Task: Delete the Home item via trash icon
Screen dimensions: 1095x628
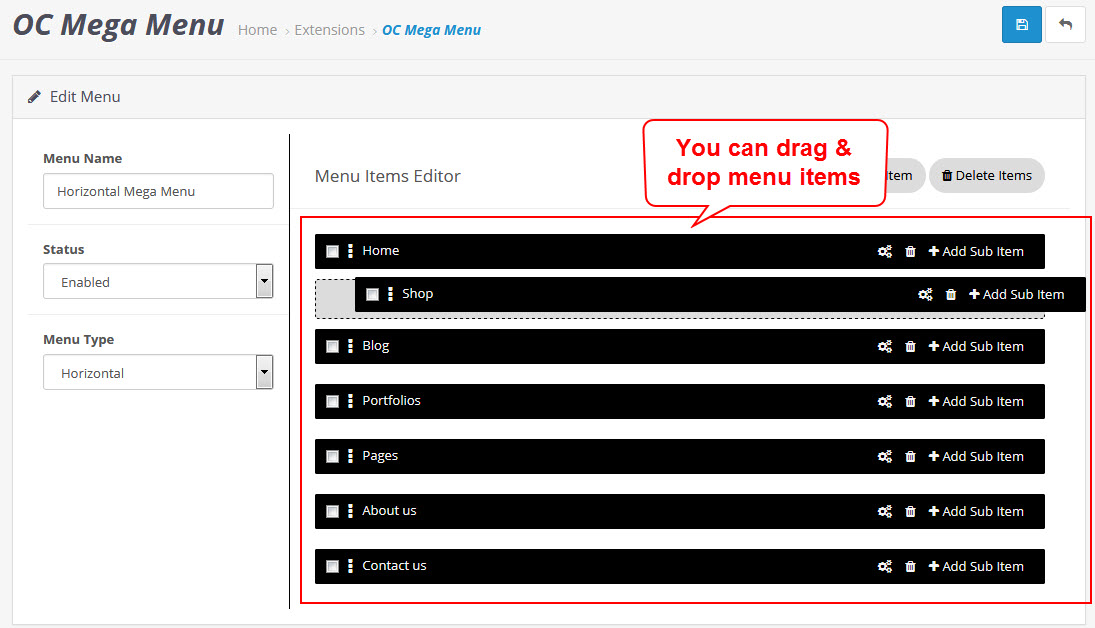Action: tap(911, 251)
